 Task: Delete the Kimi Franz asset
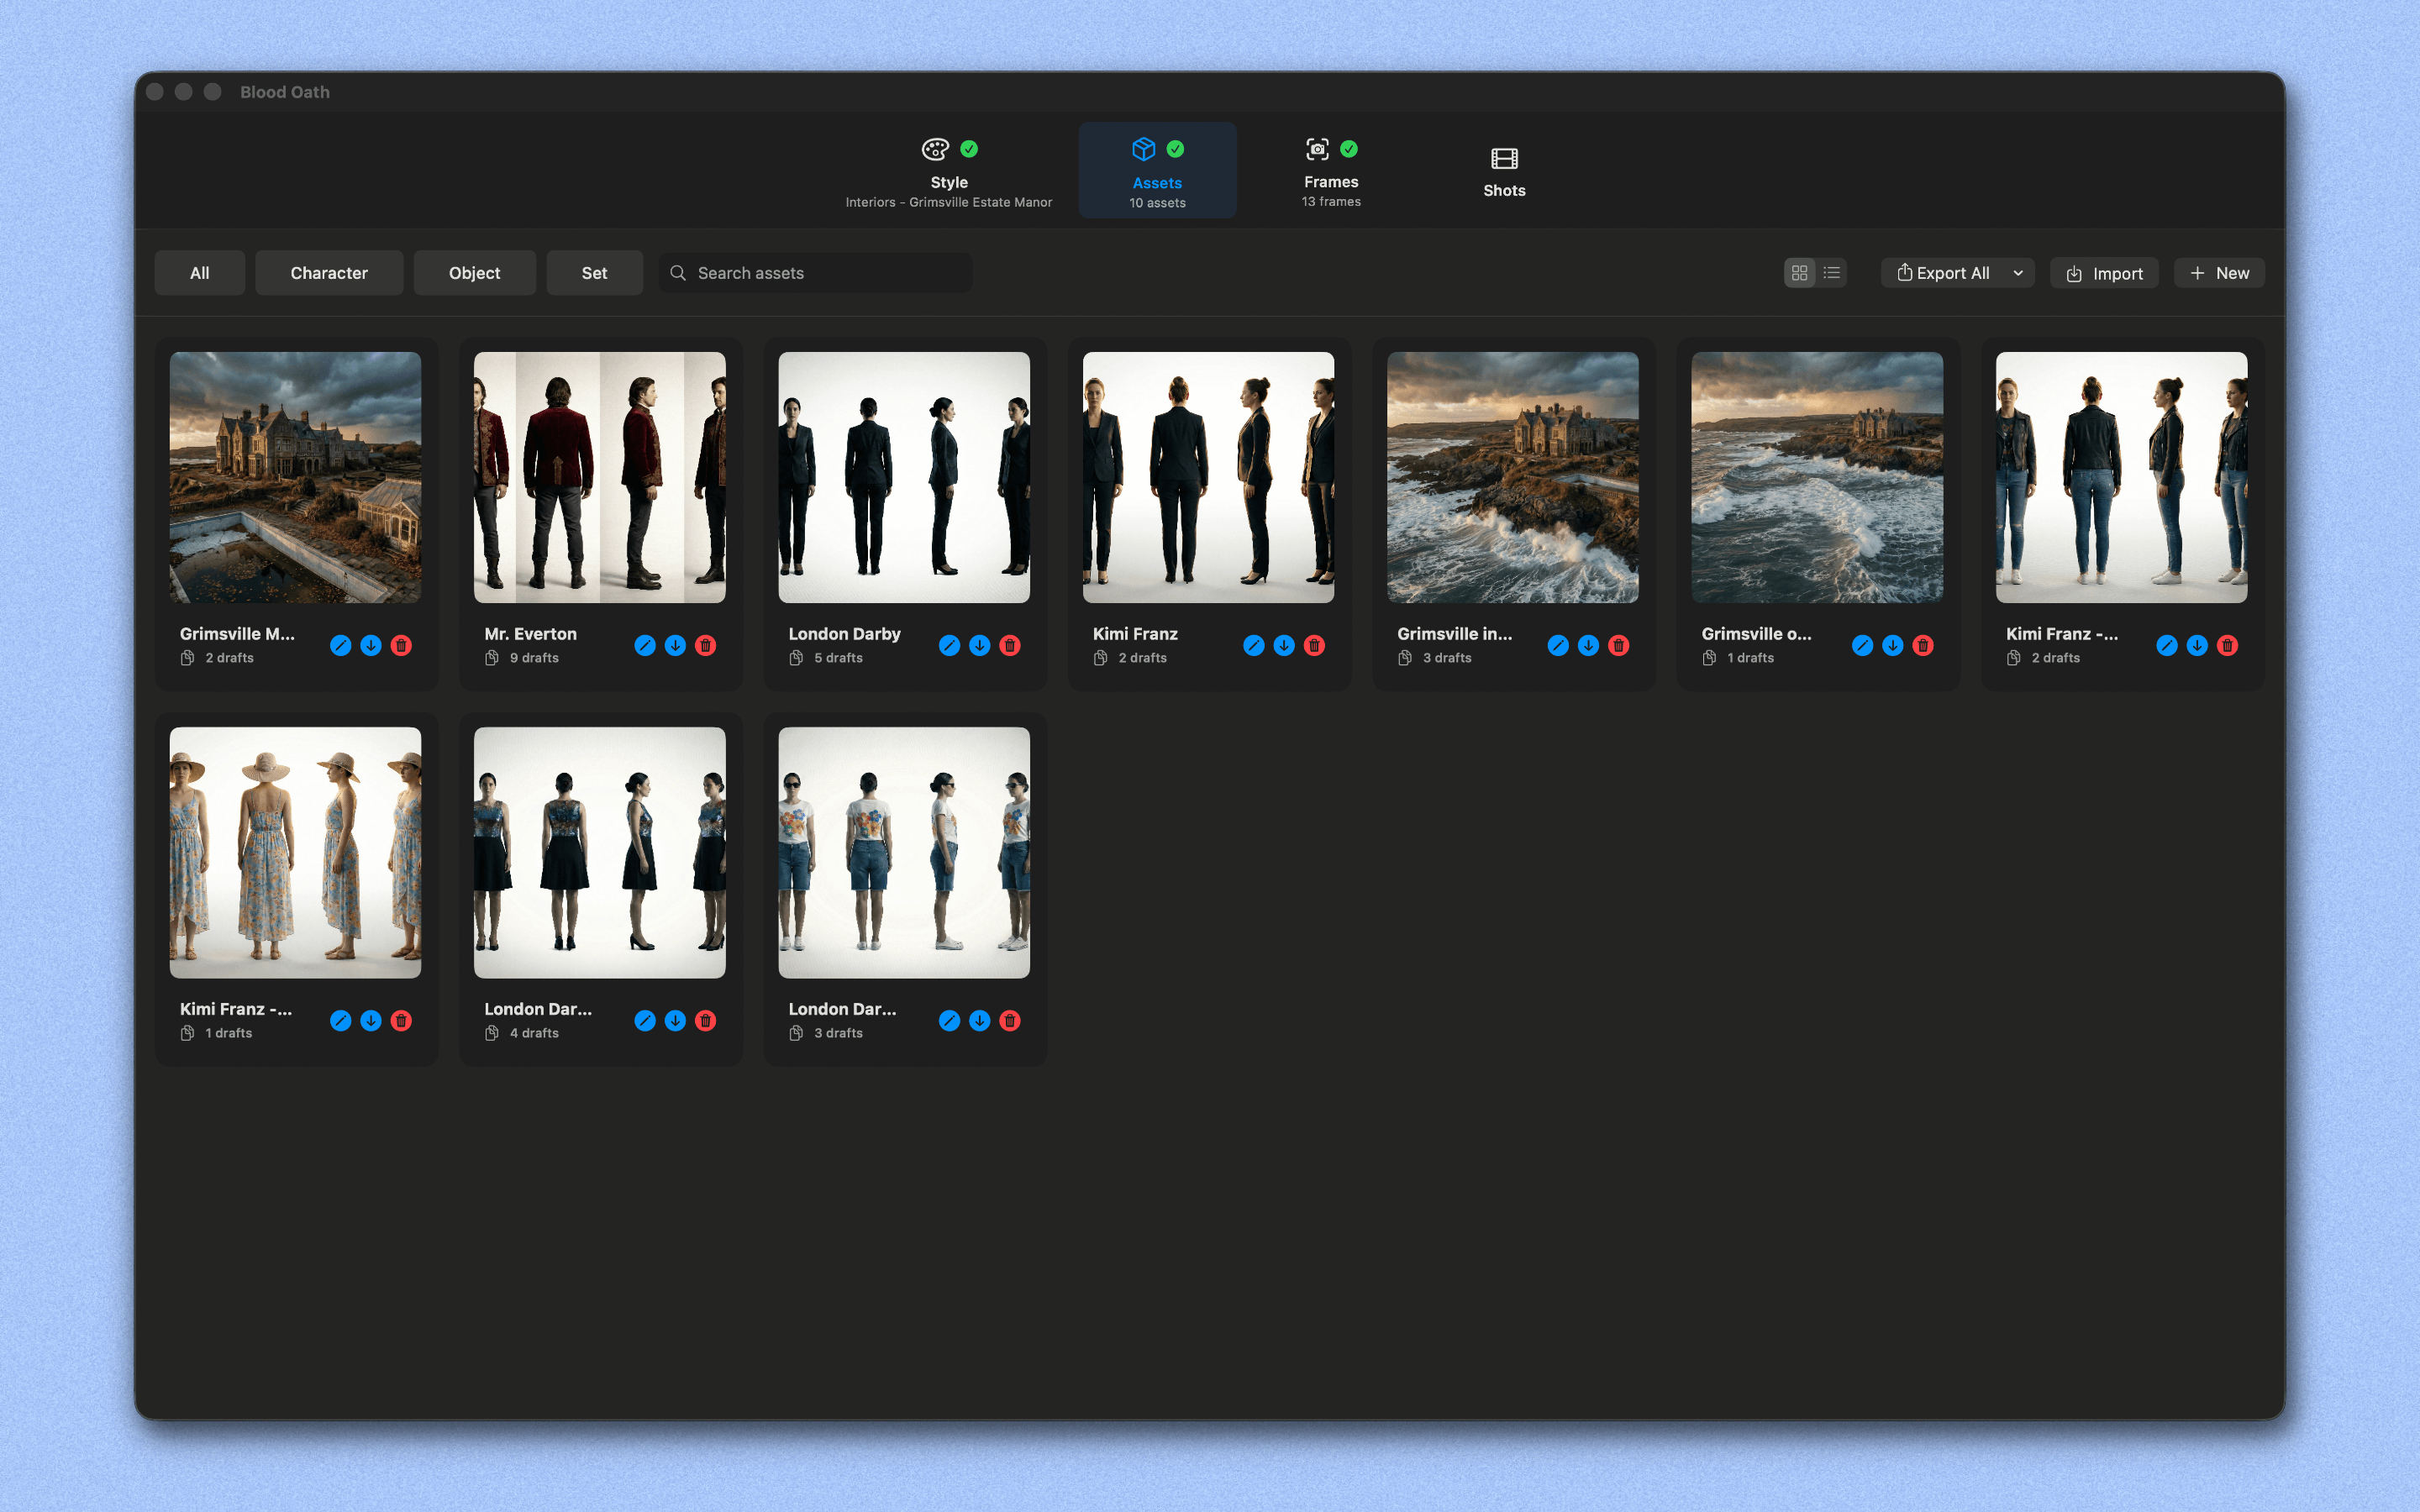tap(1314, 645)
